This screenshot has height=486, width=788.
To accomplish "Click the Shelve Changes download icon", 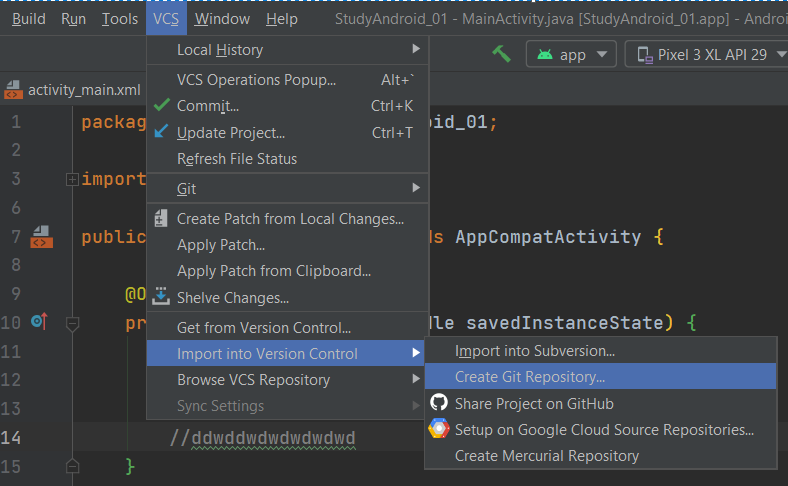I will tap(161, 296).
